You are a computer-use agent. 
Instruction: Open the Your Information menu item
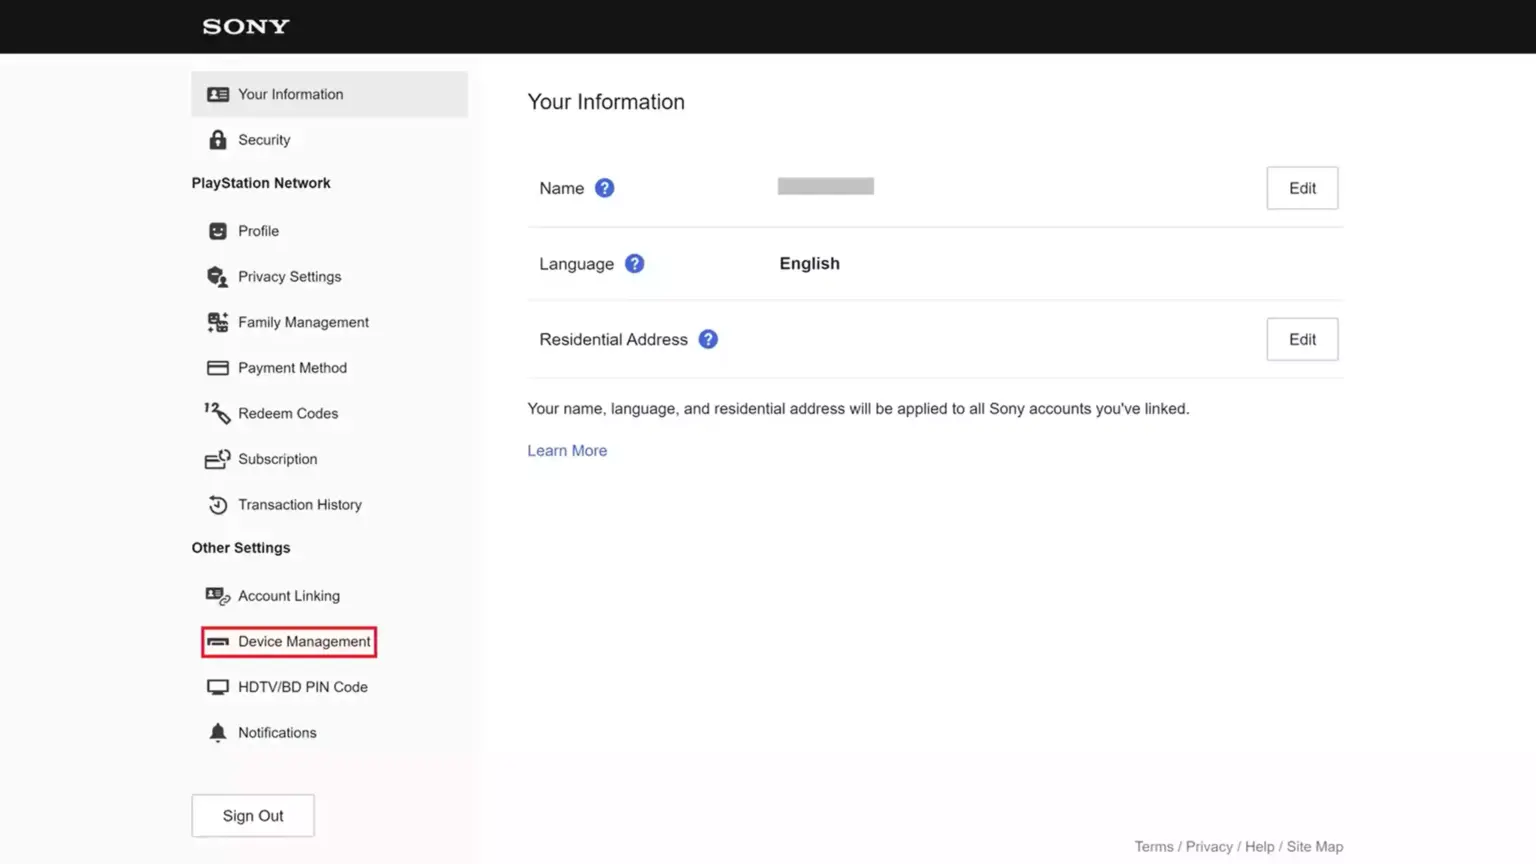point(329,94)
